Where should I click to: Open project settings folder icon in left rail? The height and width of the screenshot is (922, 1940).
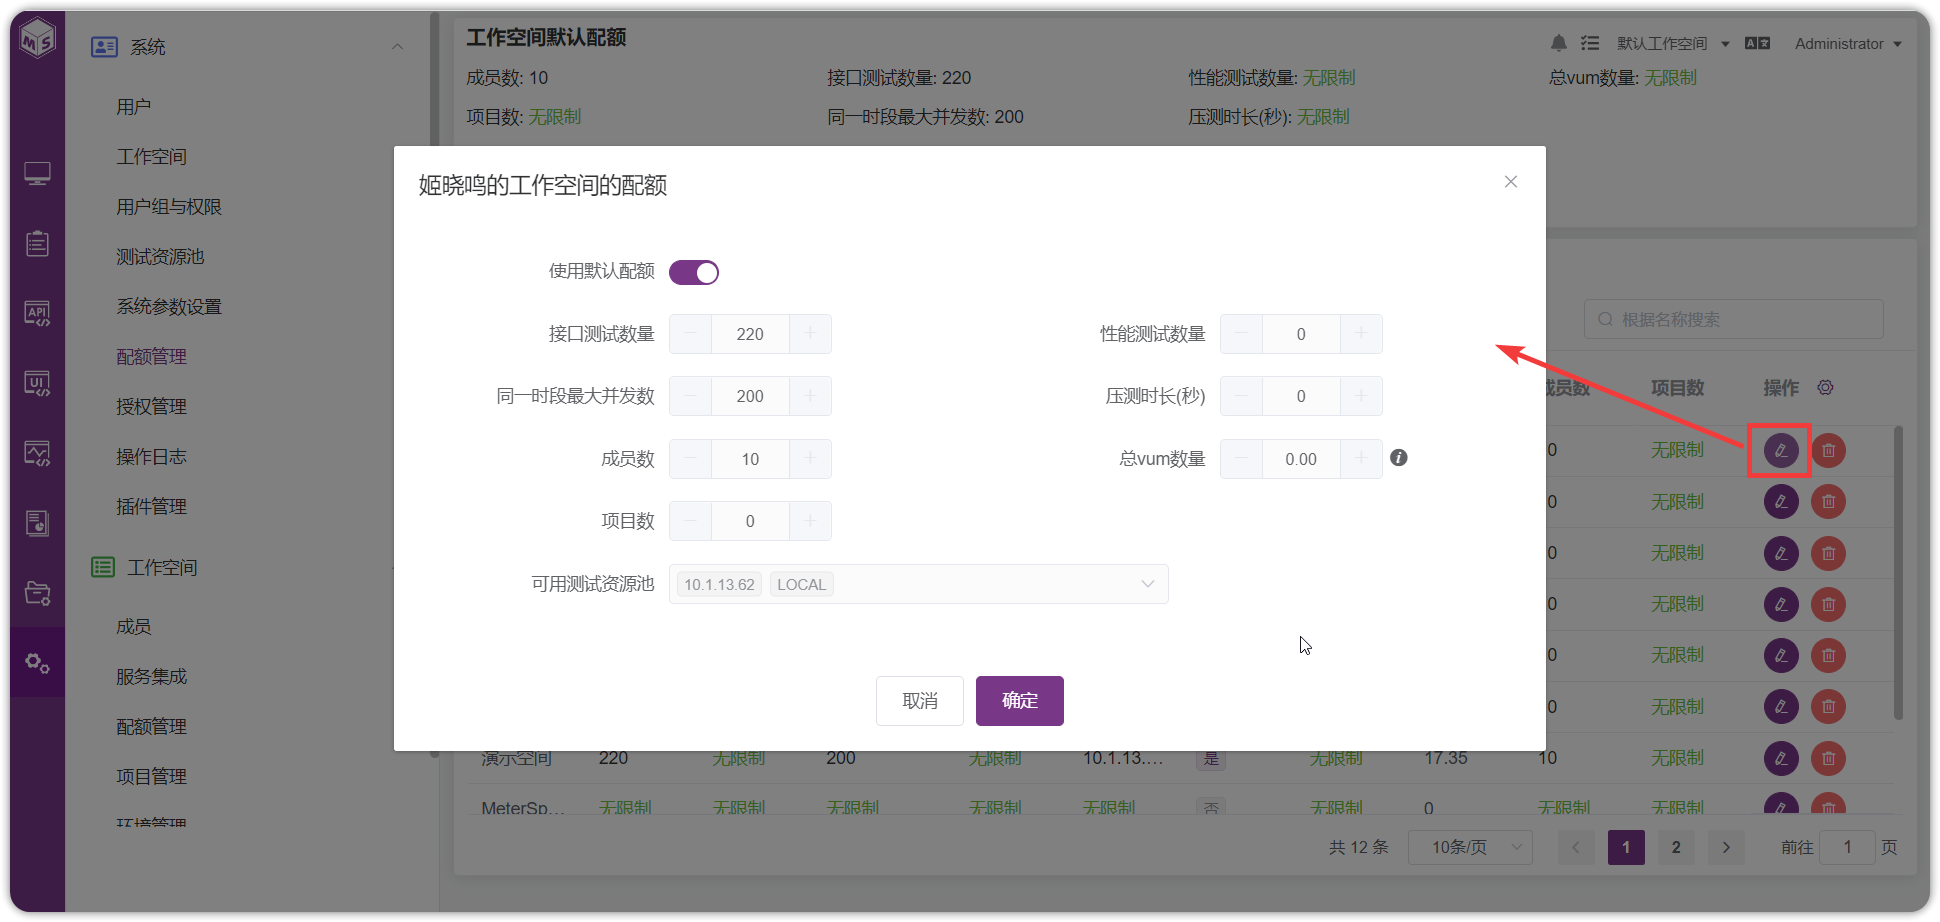37,593
